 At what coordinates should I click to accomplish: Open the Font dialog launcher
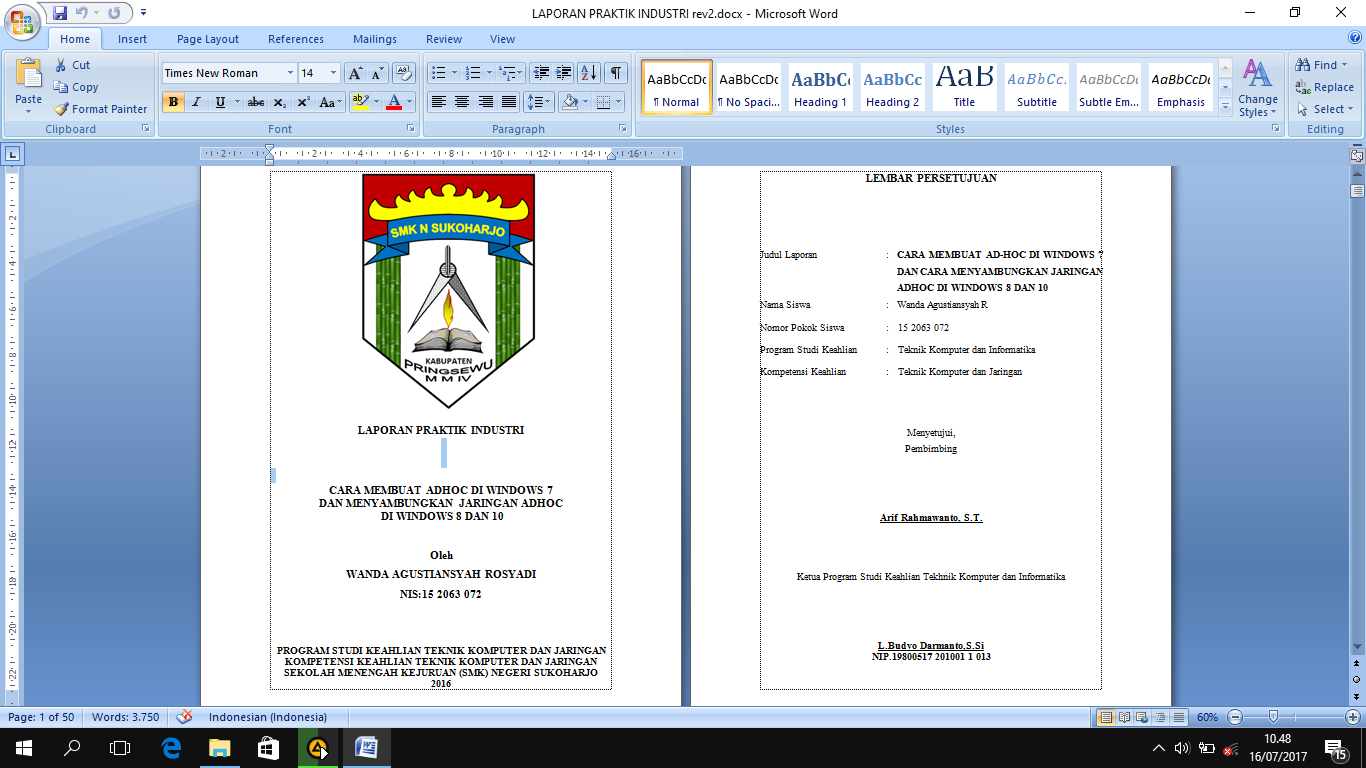pyautogui.click(x=410, y=129)
